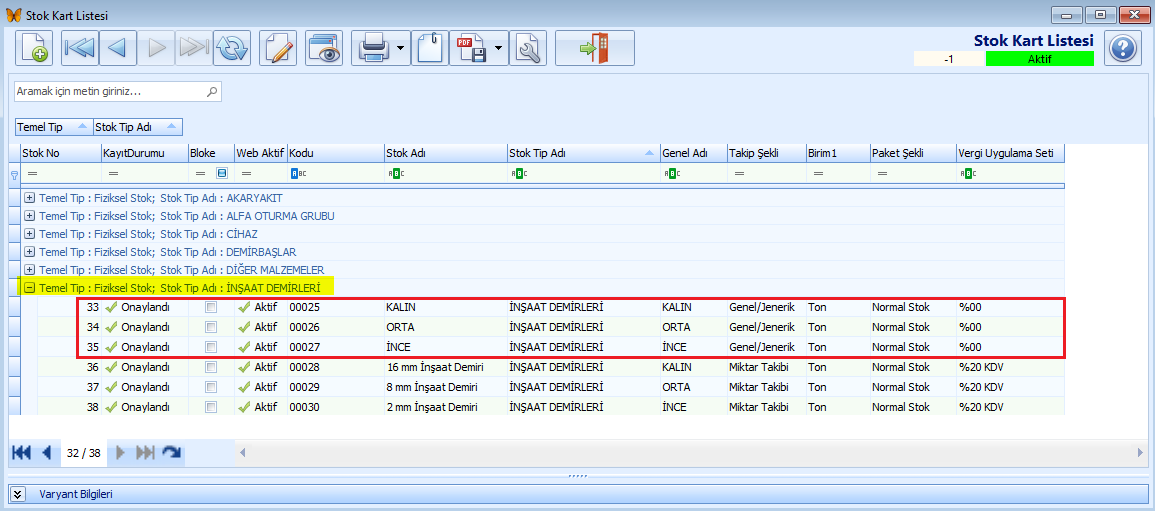Go to previous record in bottom navigator

(47, 453)
